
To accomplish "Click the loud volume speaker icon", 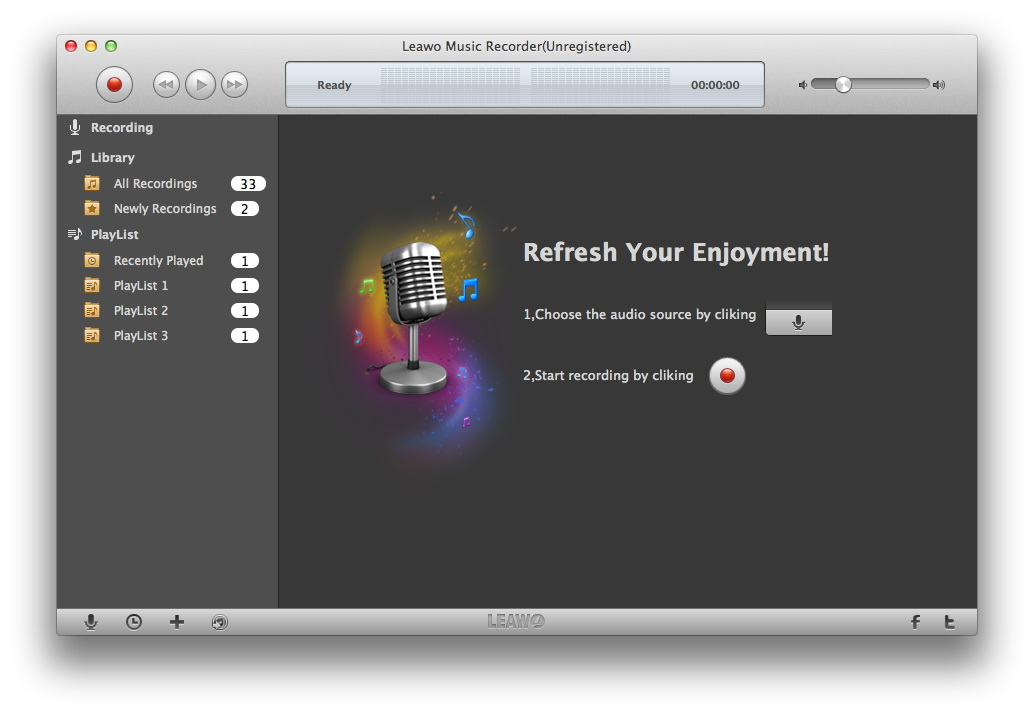I will click(x=938, y=85).
